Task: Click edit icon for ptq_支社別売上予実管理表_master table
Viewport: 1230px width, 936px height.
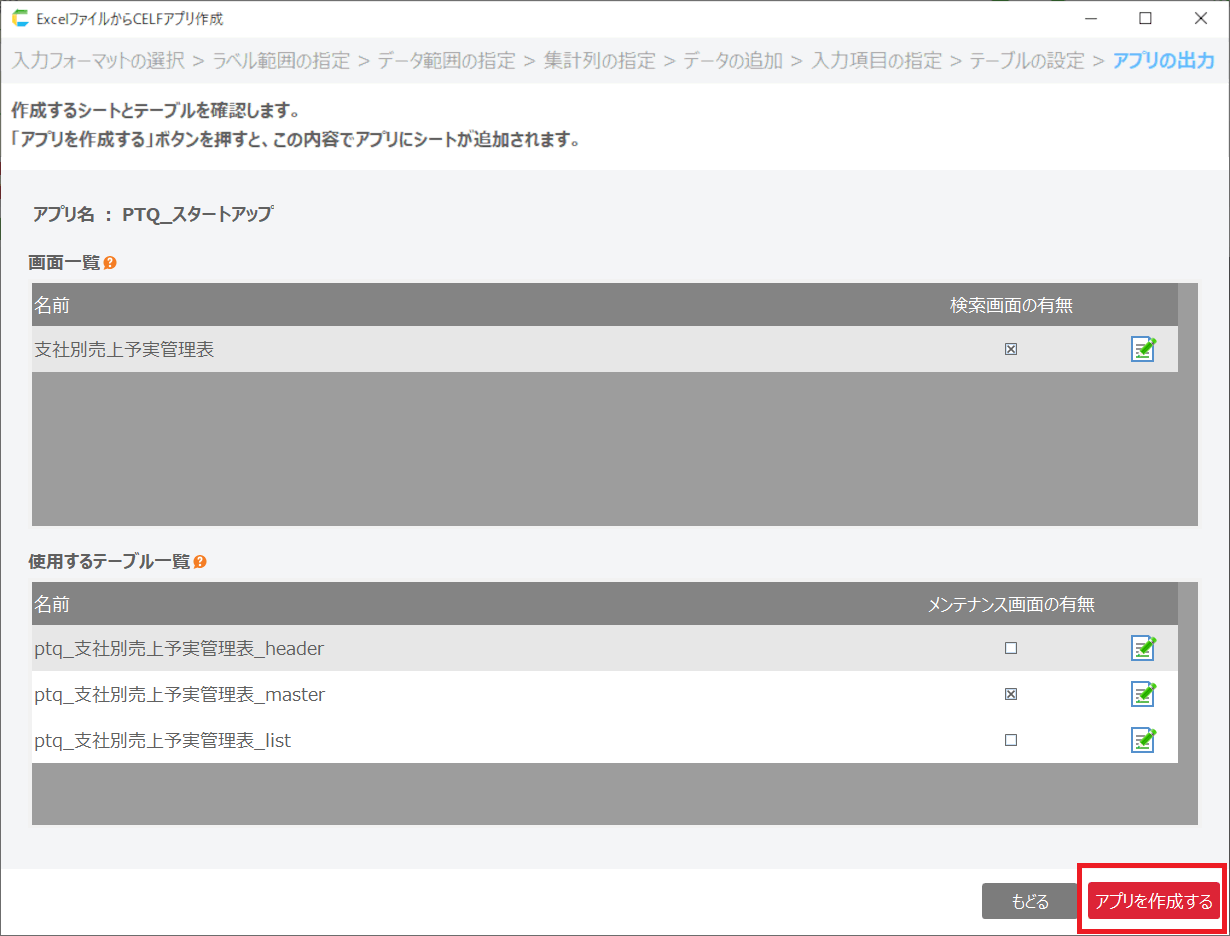Action: point(1143,694)
